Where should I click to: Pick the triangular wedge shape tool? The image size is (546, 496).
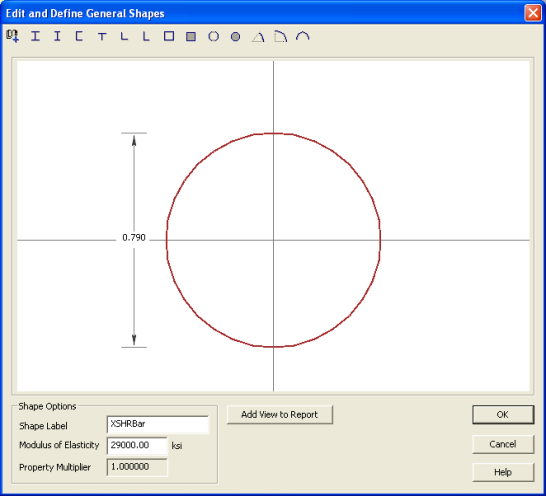pos(258,37)
